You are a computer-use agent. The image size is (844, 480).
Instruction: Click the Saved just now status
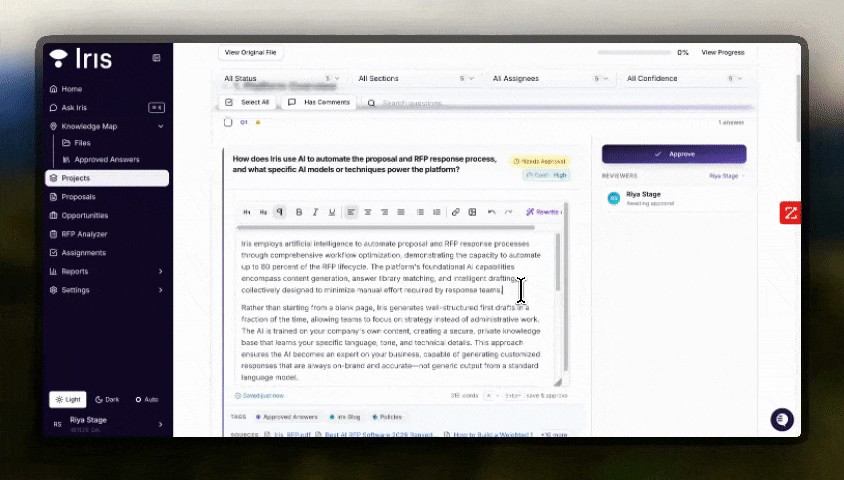tap(259, 396)
